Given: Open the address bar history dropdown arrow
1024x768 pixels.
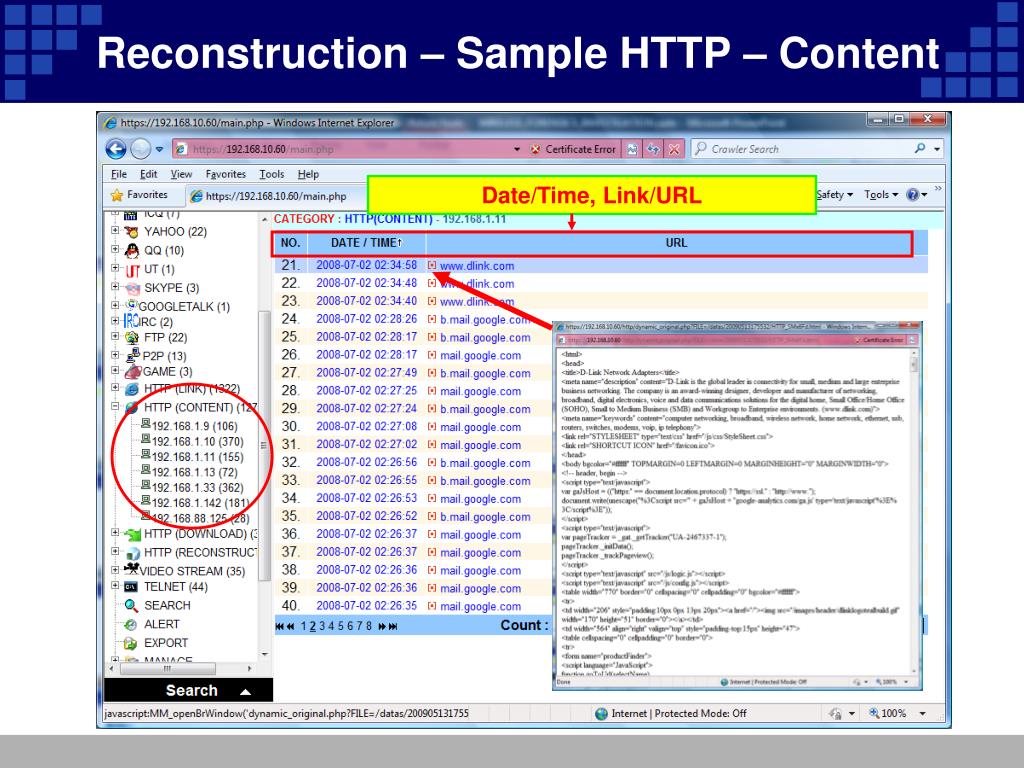Looking at the screenshot, I should 517,150.
